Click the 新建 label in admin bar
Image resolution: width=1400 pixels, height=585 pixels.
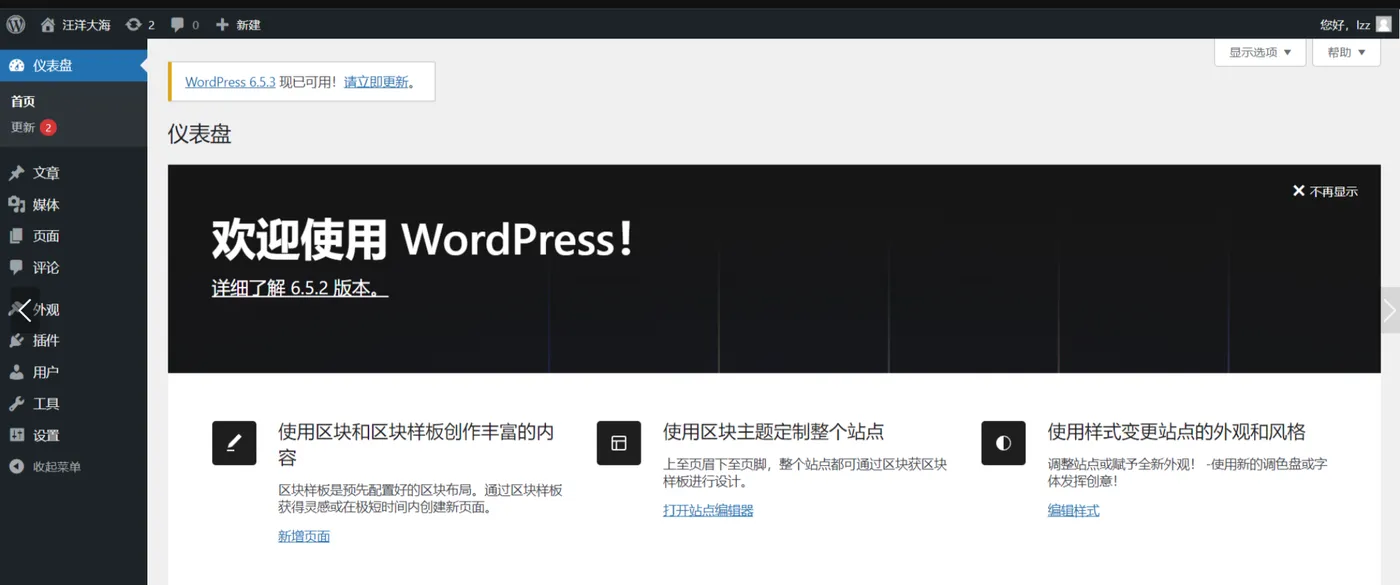(x=248, y=25)
